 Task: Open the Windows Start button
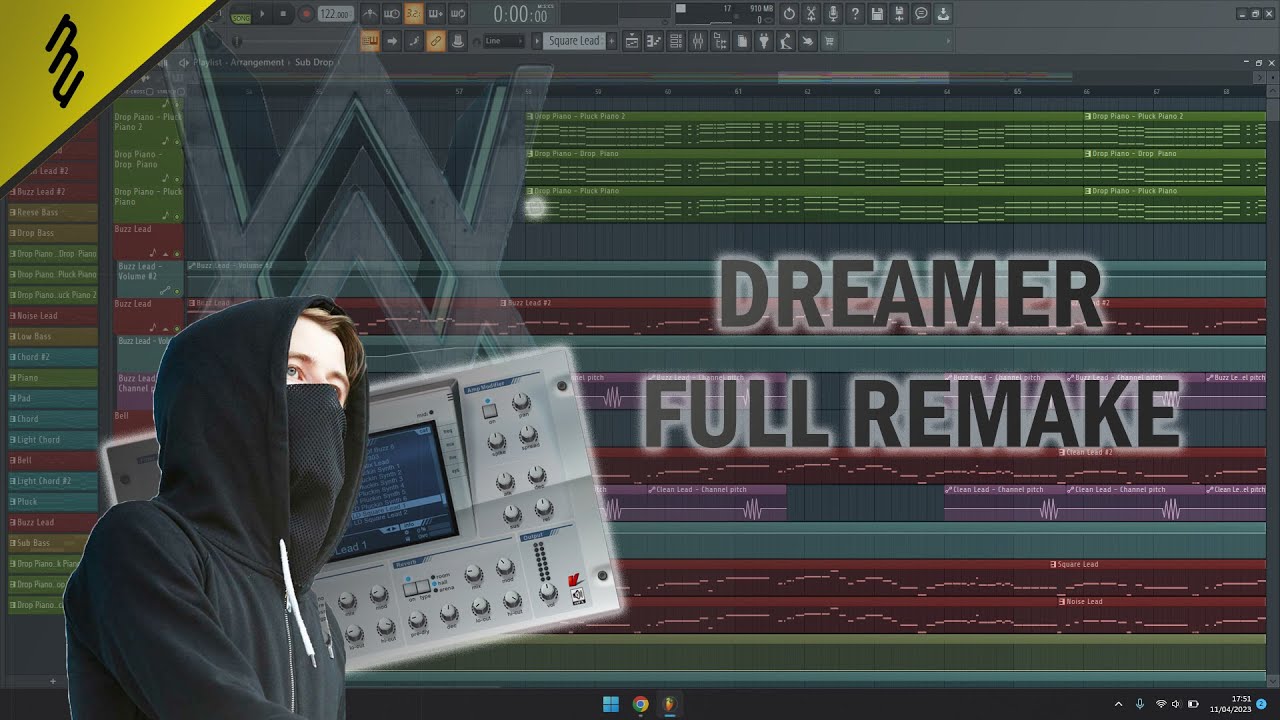tap(610, 704)
